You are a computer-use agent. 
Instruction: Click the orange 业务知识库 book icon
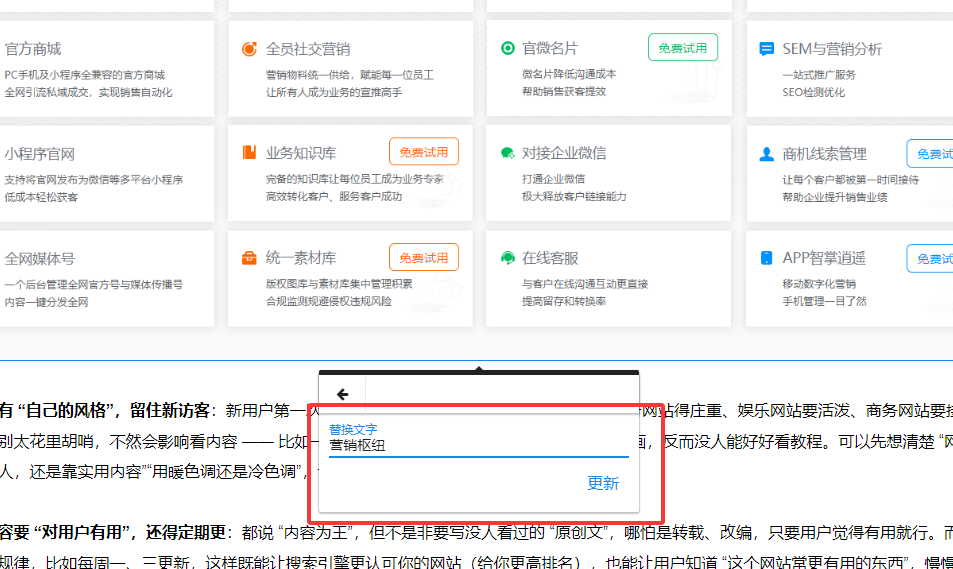click(249, 152)
